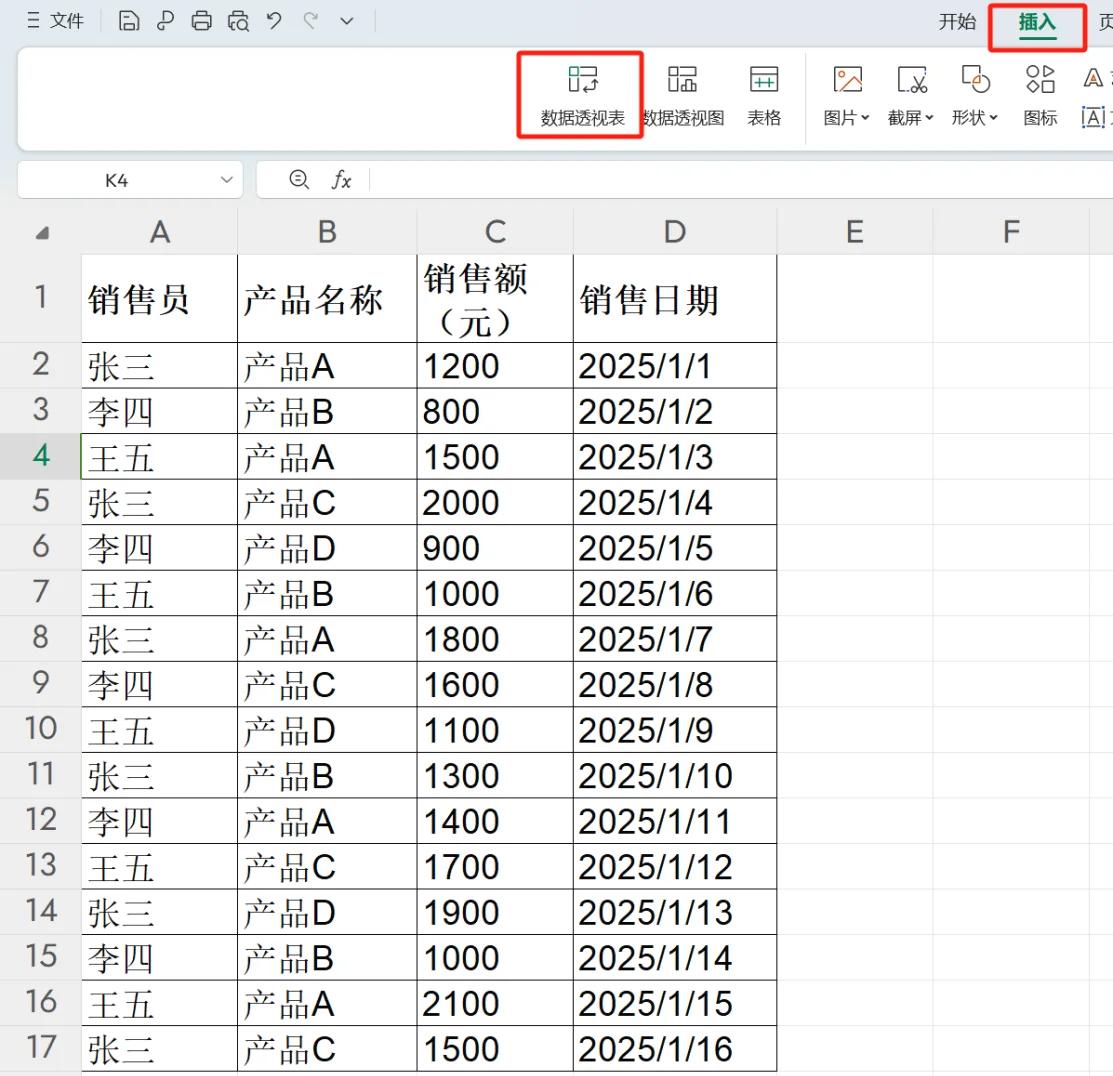Open the 形状 dropdown
Image resolution: width=1113 pixels, height=1076 pixels.
975,97
